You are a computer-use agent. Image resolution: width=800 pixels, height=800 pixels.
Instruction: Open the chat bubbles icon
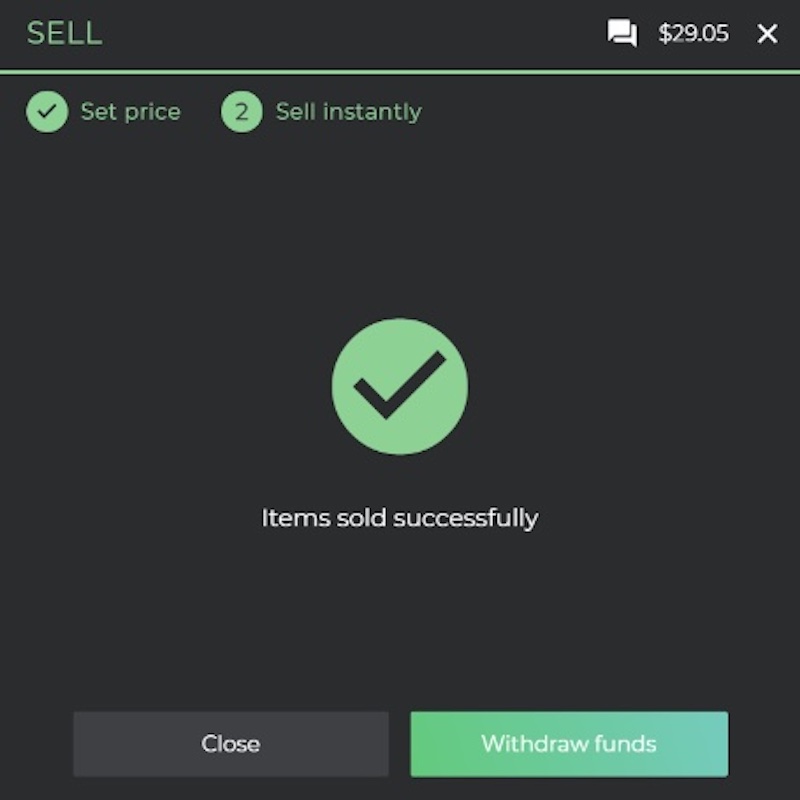tap(622, 33)
